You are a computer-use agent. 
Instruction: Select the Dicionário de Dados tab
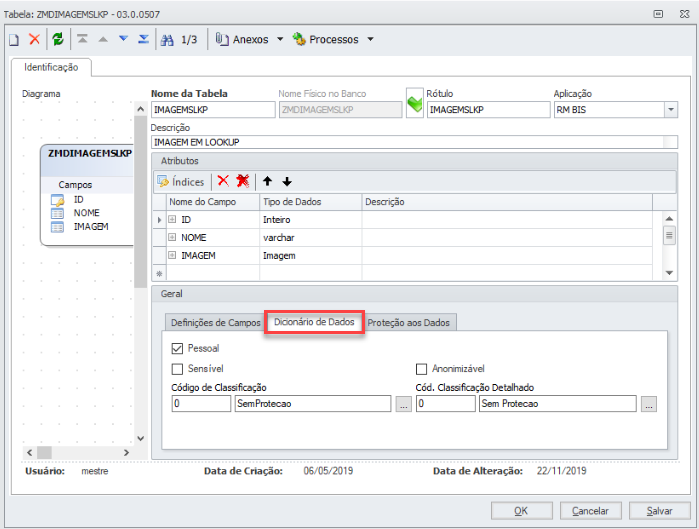[314, 322]
